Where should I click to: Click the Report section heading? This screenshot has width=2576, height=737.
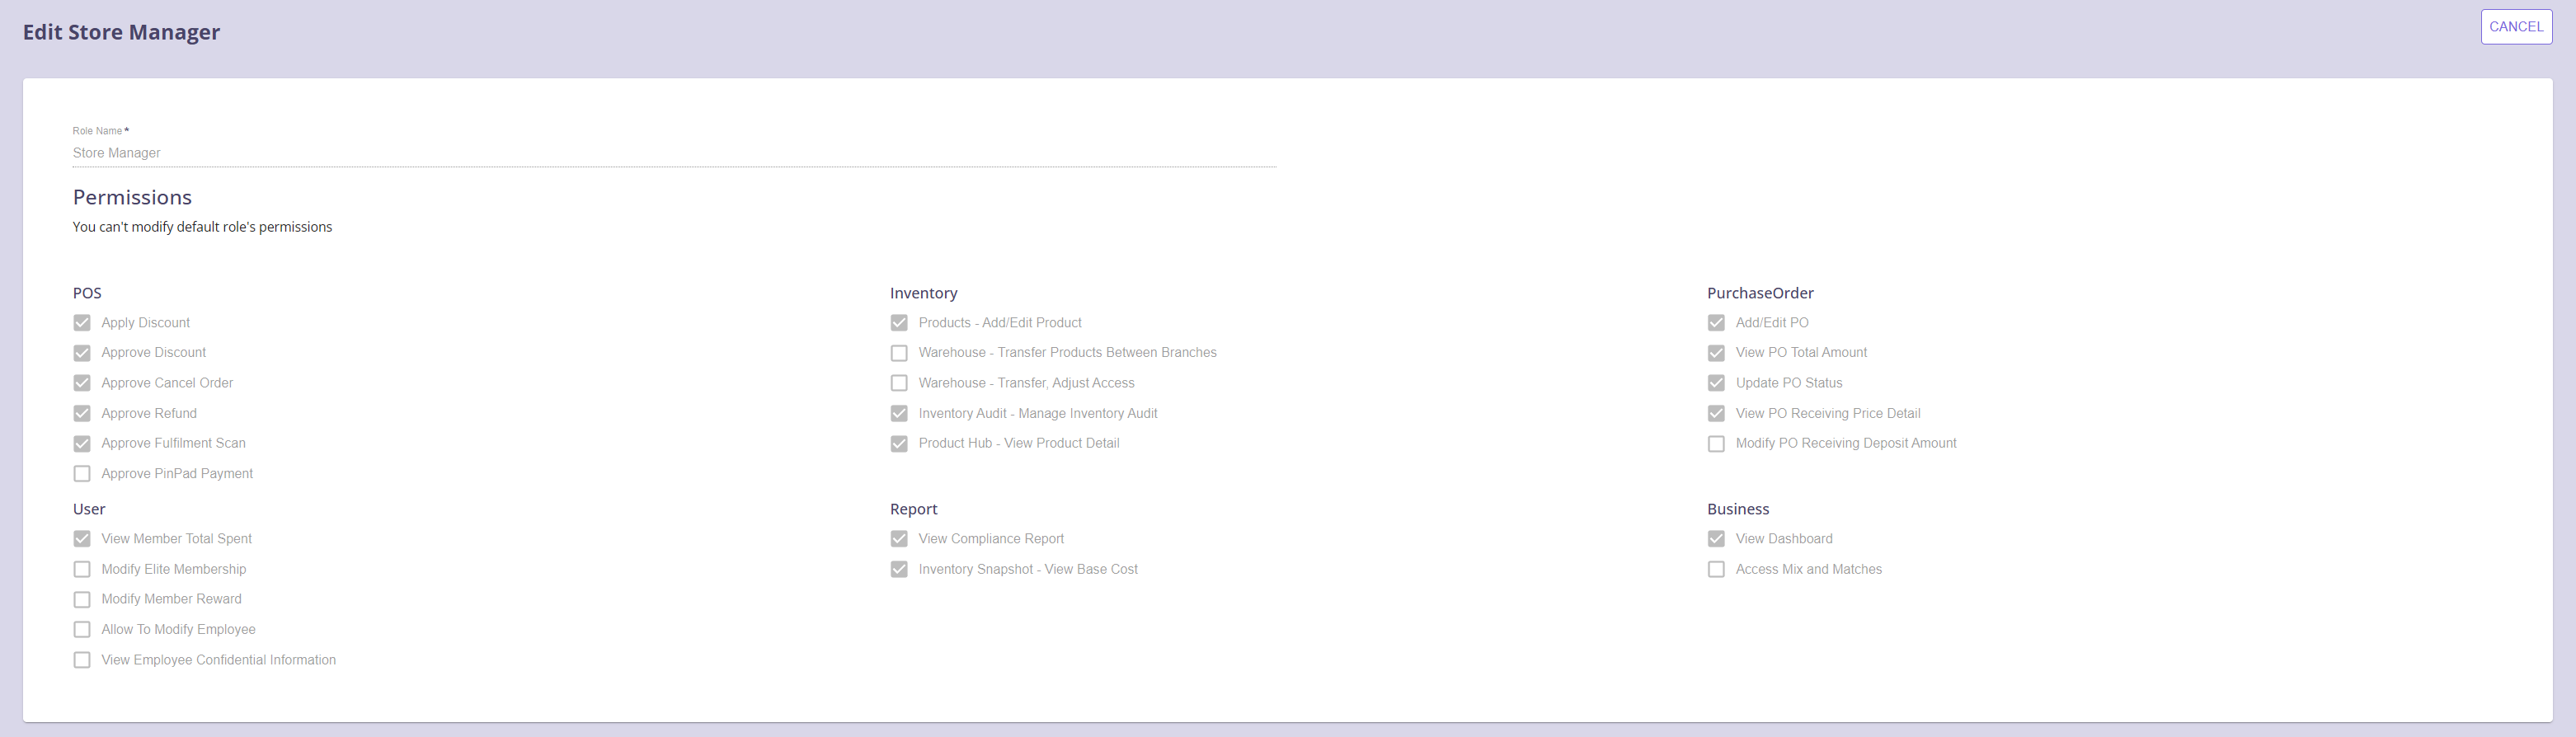click(914, 509)
